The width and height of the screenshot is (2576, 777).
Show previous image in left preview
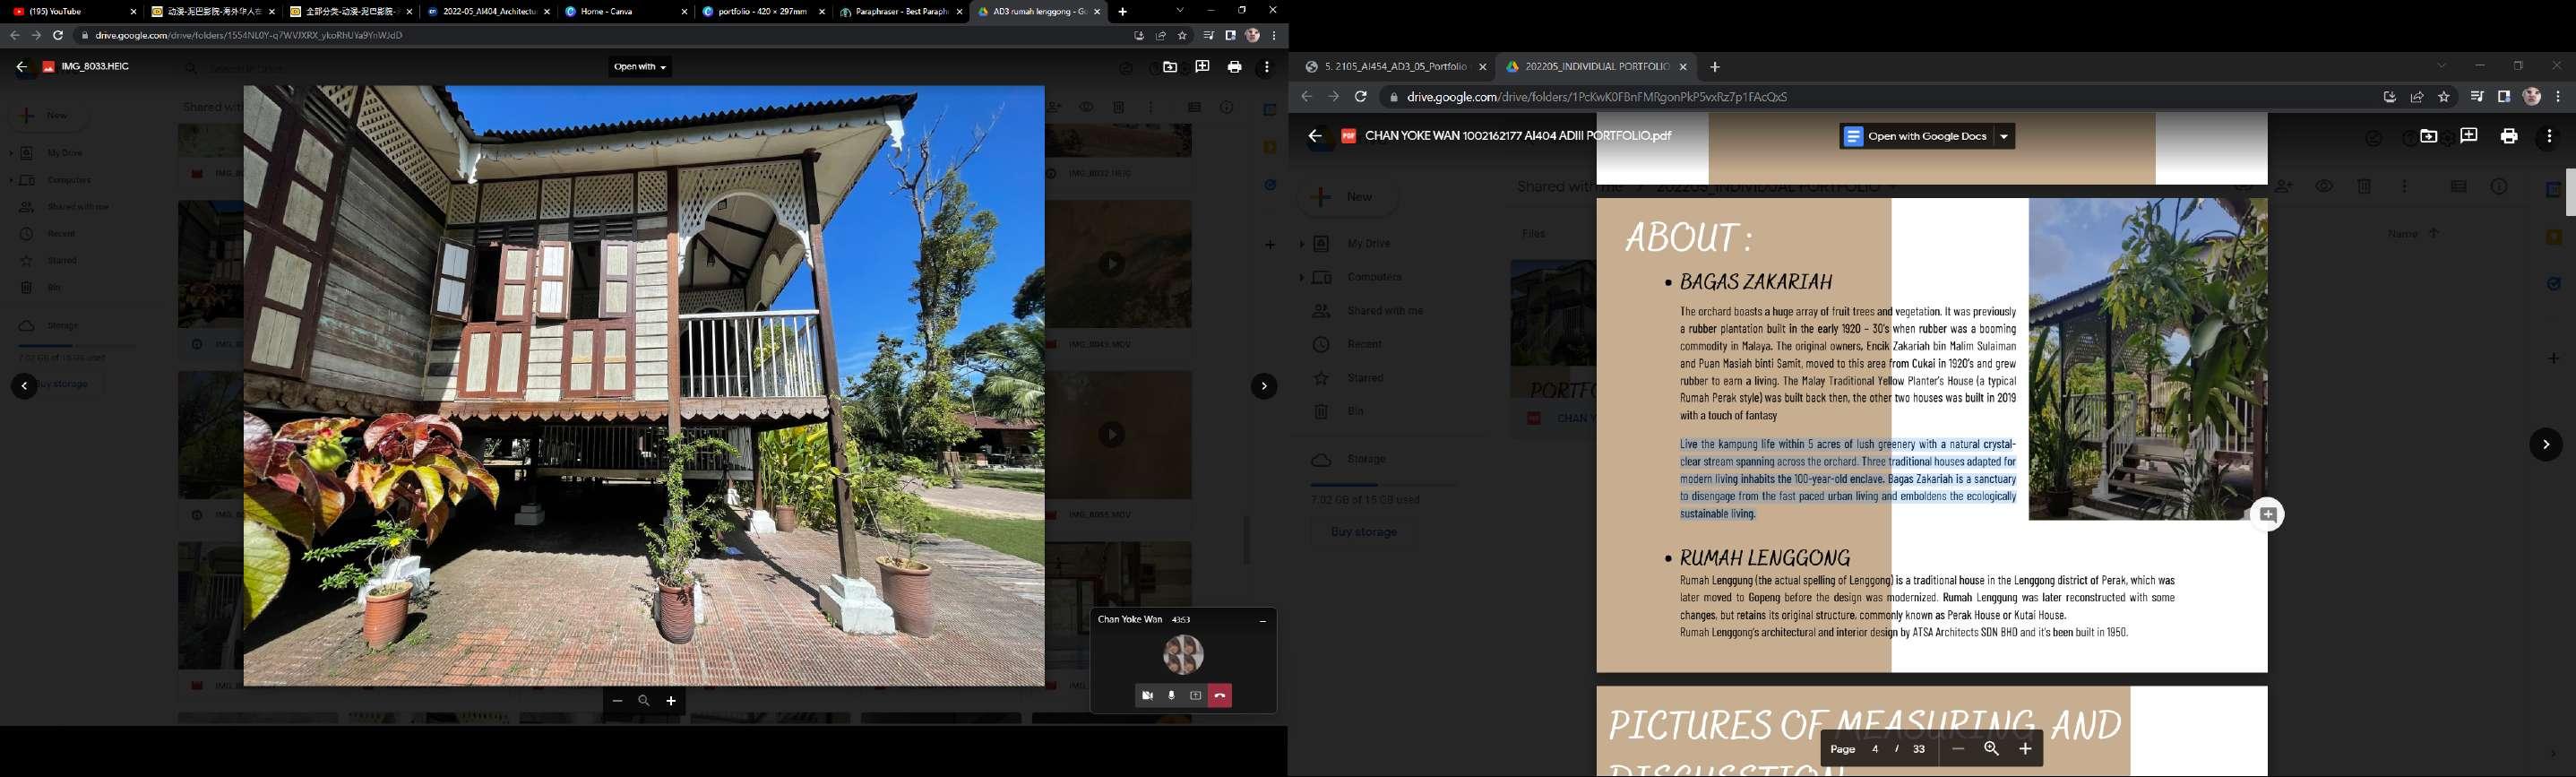click(24, 386)
